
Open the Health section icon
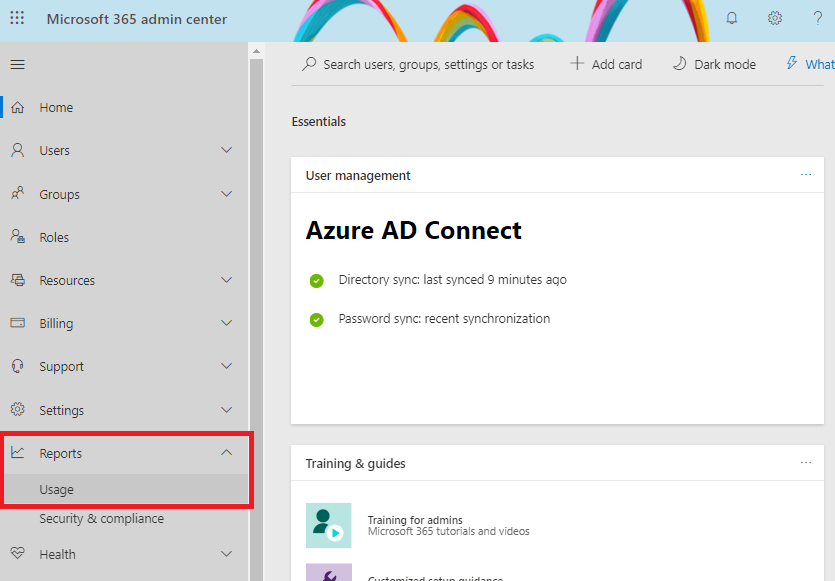click(x=20, y=554)
